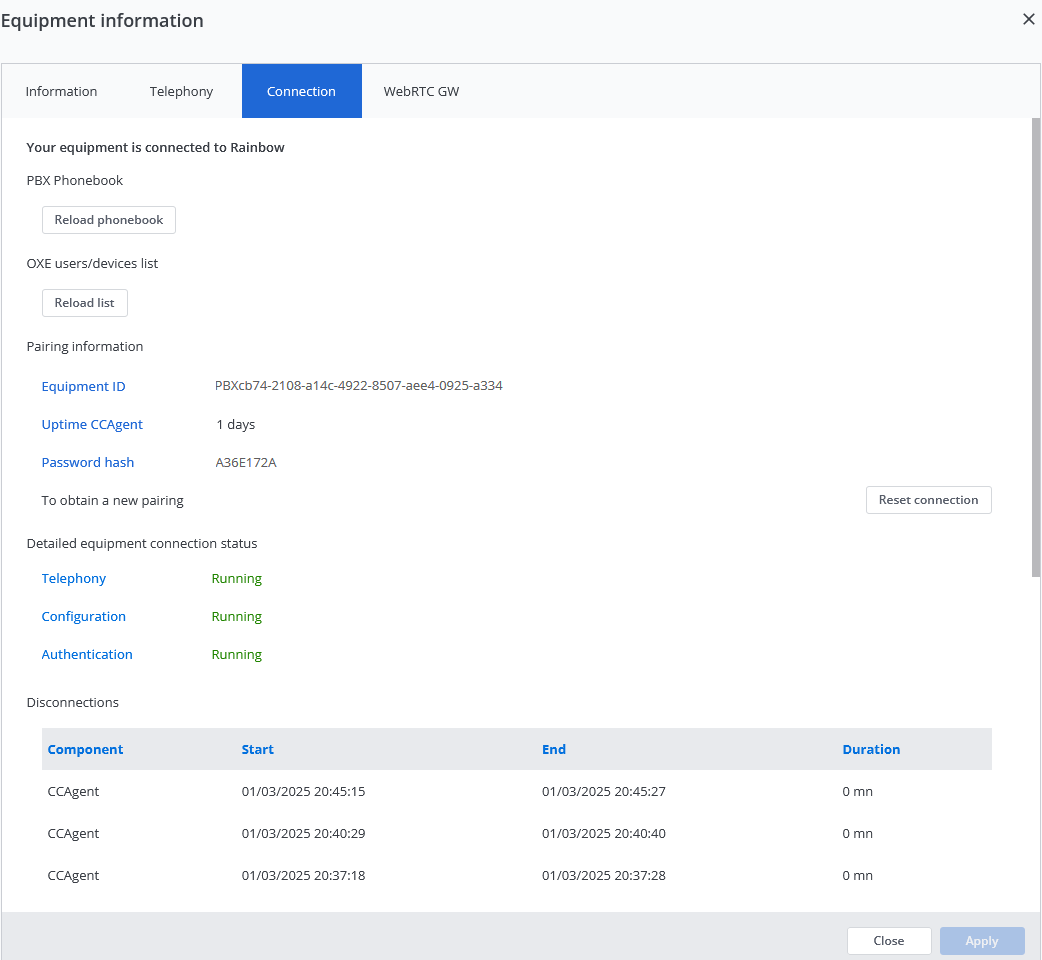Click the Configuration status label
Viewport: 1042px width, 960px height.
[84, 617]
